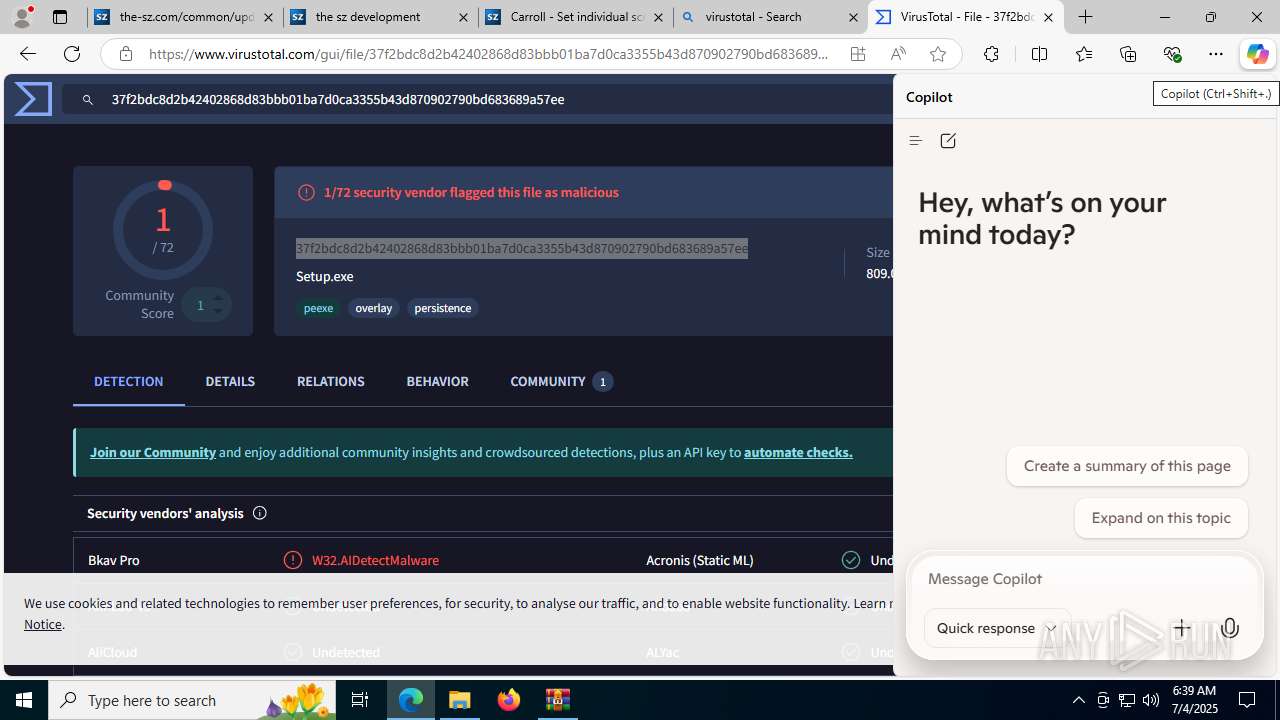Open Browser essentials icon
Screen dimensions: 1280x720
point(1172,54)
